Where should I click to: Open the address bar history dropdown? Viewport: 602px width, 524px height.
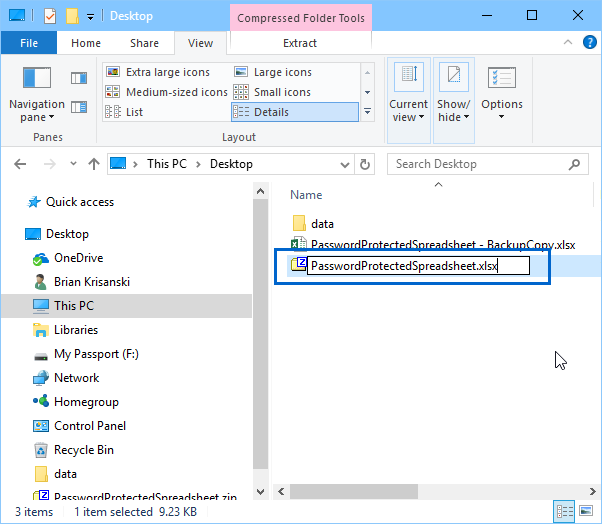pos(345,165)
